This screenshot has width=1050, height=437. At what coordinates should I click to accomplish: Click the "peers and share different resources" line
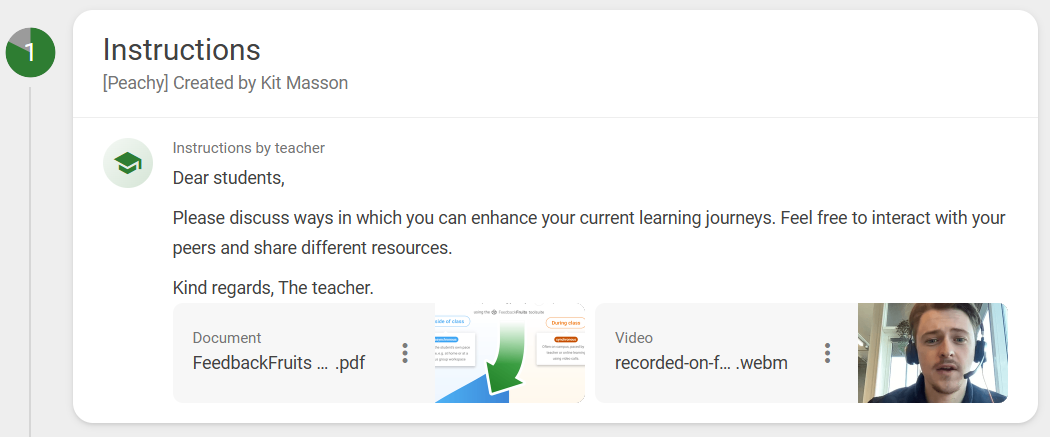[x=312, y=248]
